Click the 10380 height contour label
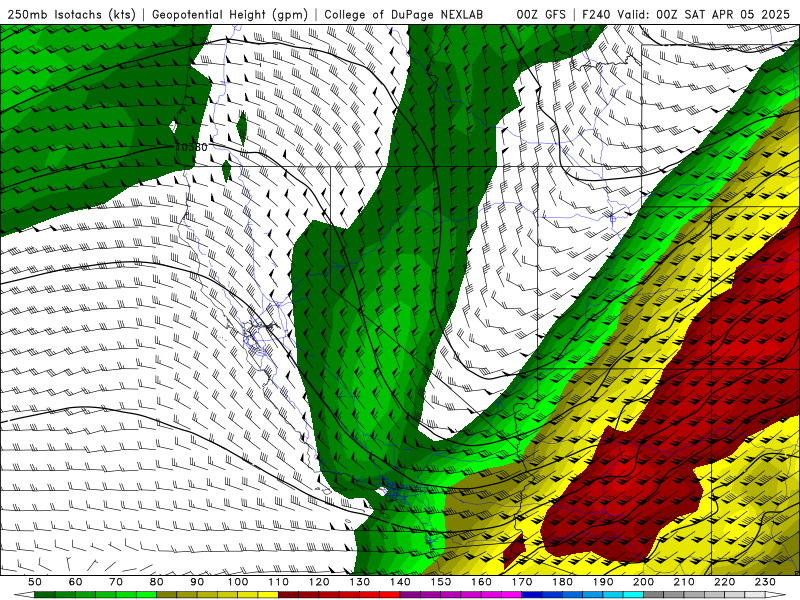Screen dimensions: 800x600 point(191,147)
